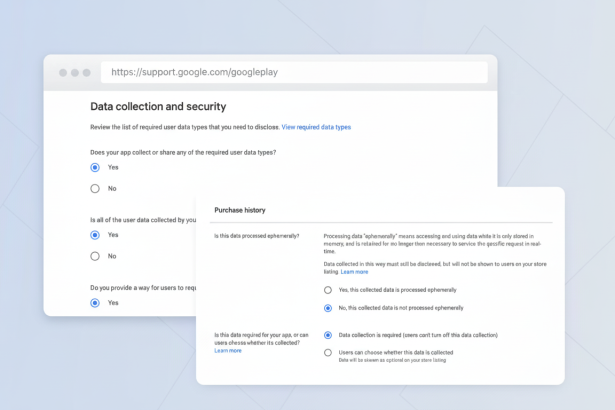Select 'Yes, this collected data is processed ephemerally'
Image resolution: width=615 pixels, height=410 pixels.
coord(328,290)
